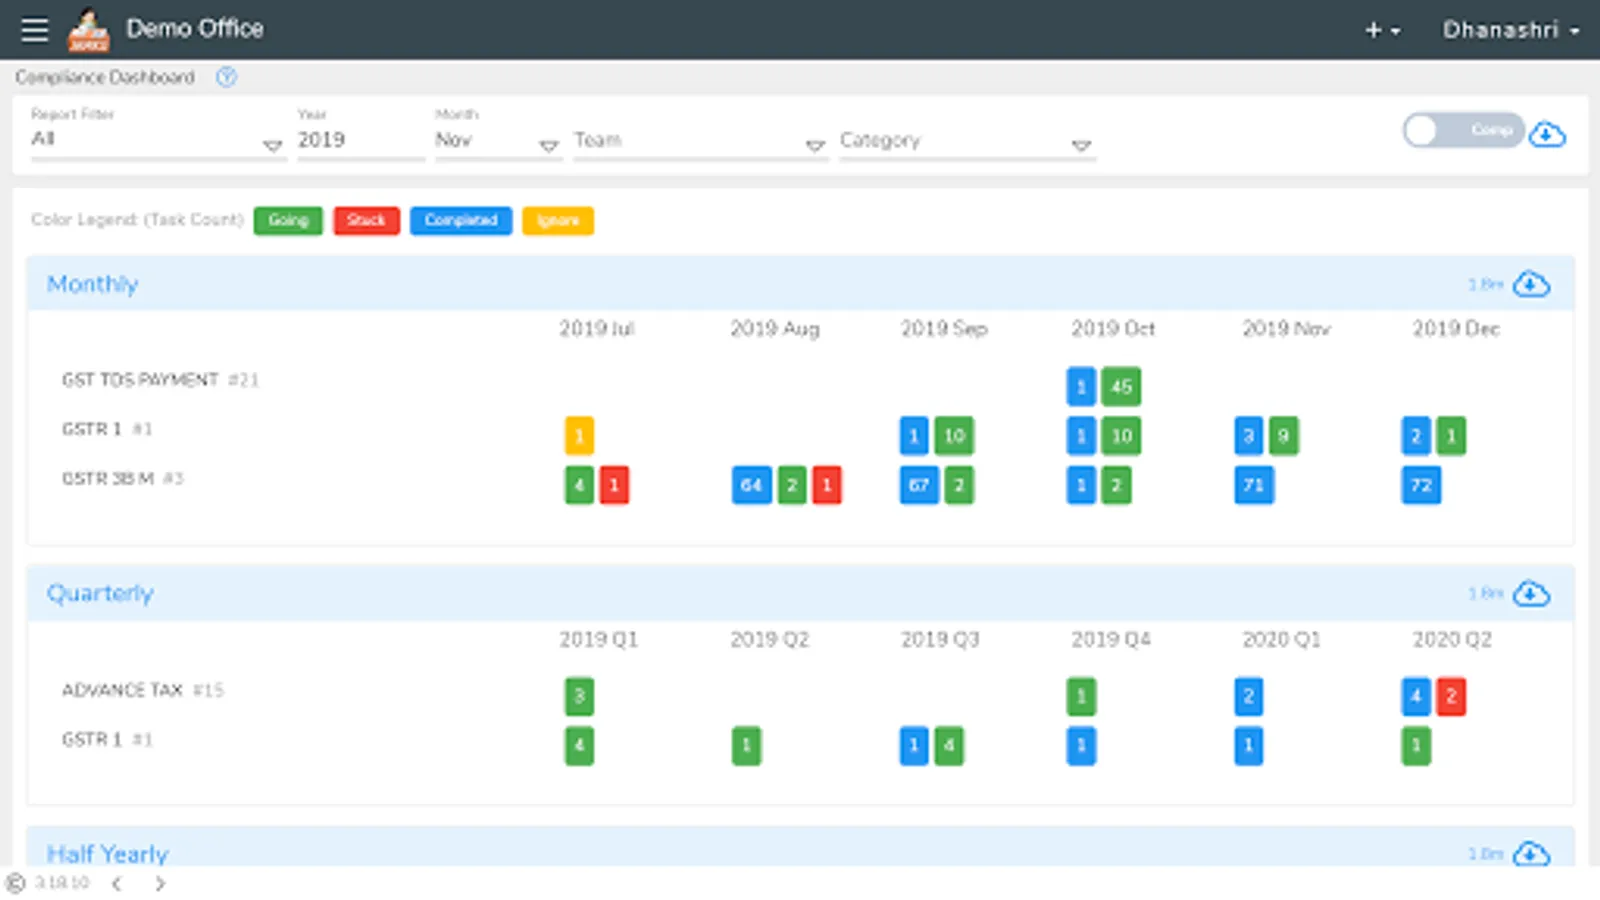This screenshot has height=900, width=1600.
Task: Click the red Stuck legend badge
Action: point(366,220)
